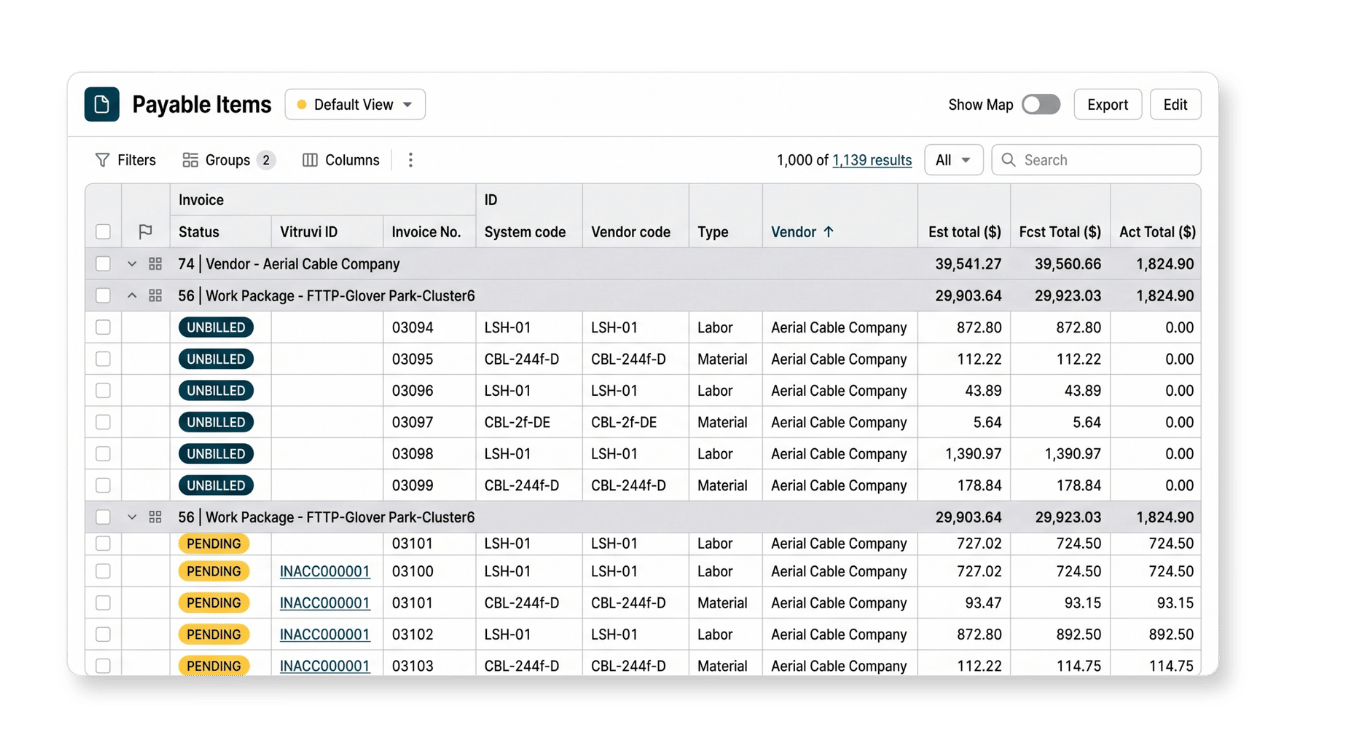
Task: Open the Groups settings
Action: click(x=229, y=160)
